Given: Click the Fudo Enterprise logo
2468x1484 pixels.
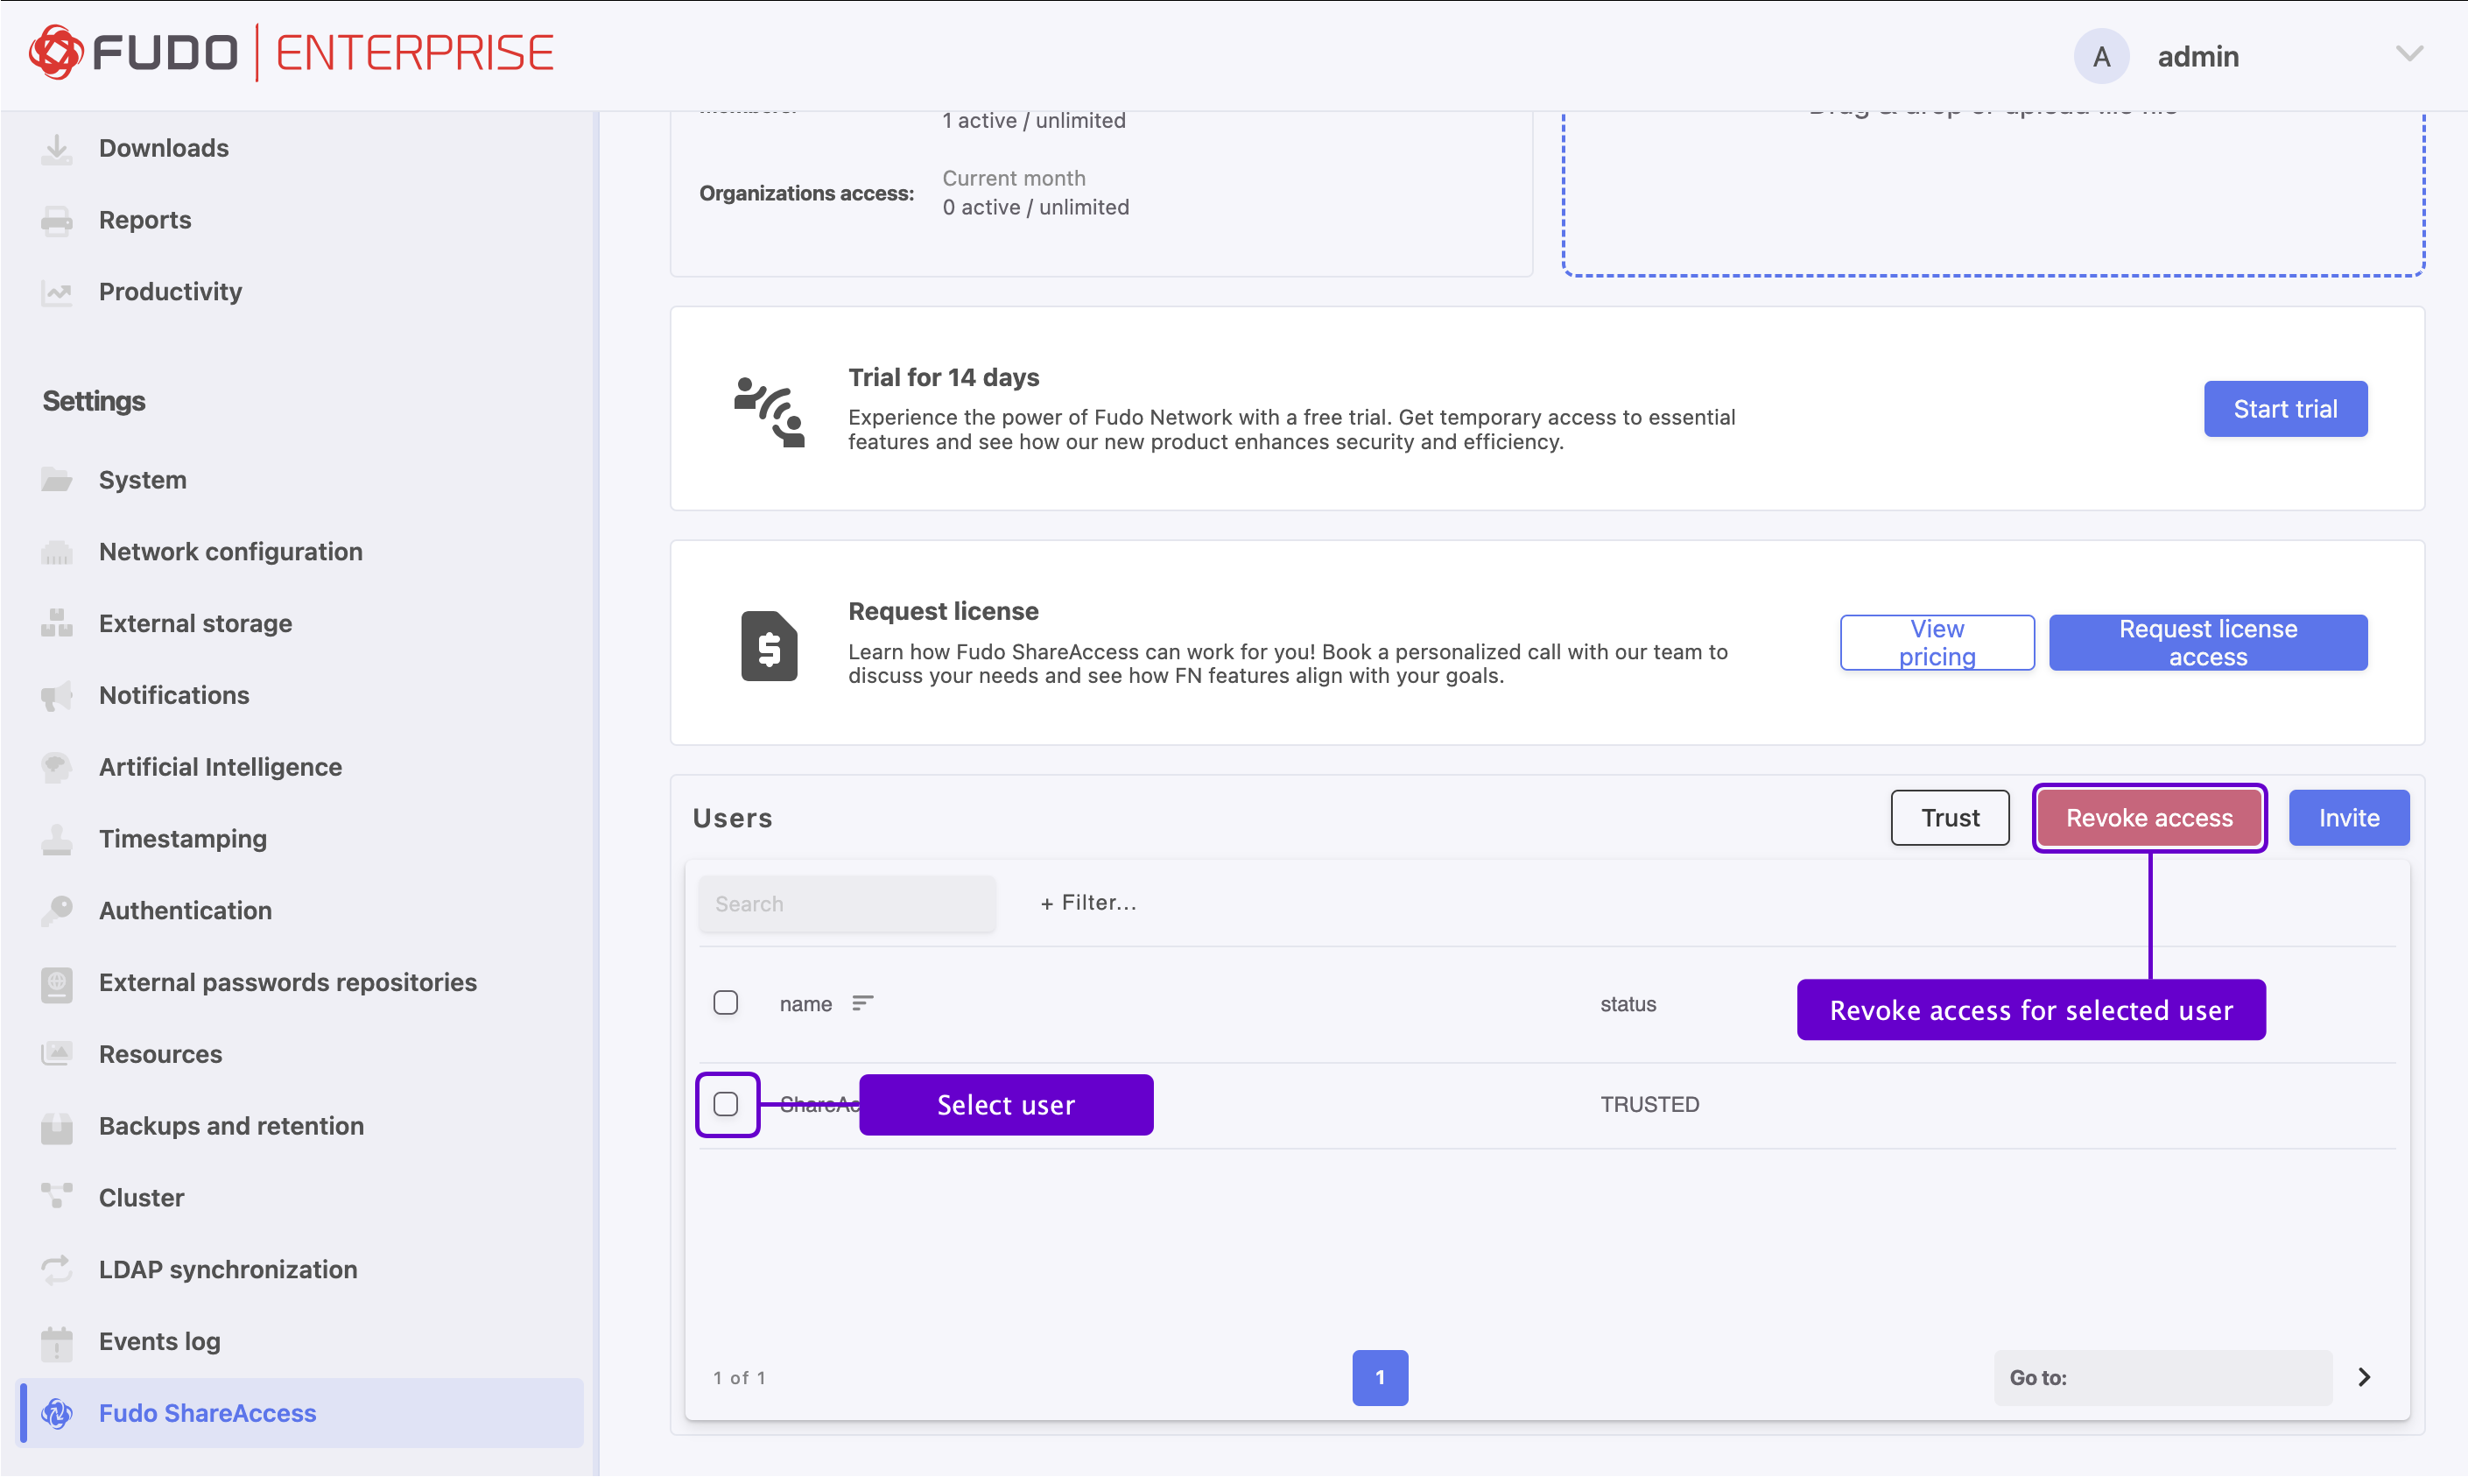Looking at the screenshot, I should click(x=291, y=53).
